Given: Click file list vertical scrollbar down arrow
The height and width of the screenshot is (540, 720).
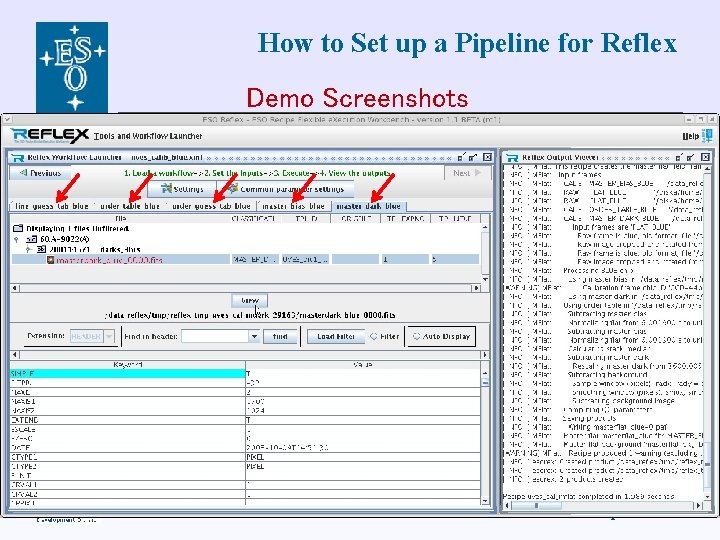Looking at the screenshot, I should coord(485,279).
